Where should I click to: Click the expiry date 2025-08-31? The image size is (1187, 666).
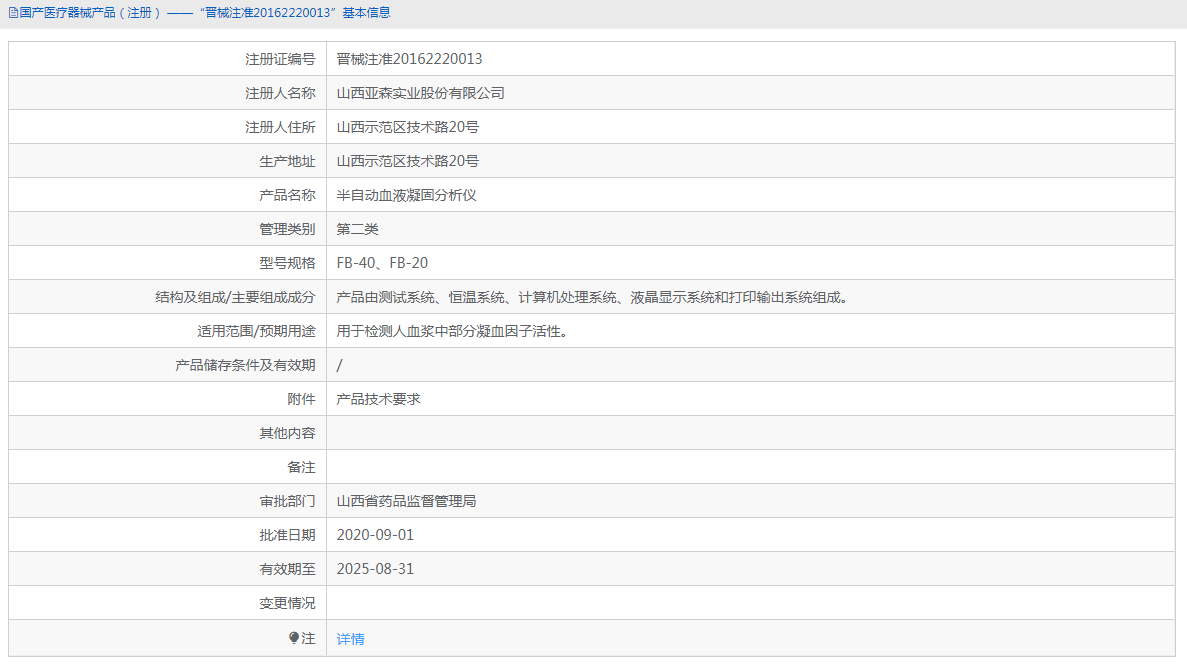376,568
